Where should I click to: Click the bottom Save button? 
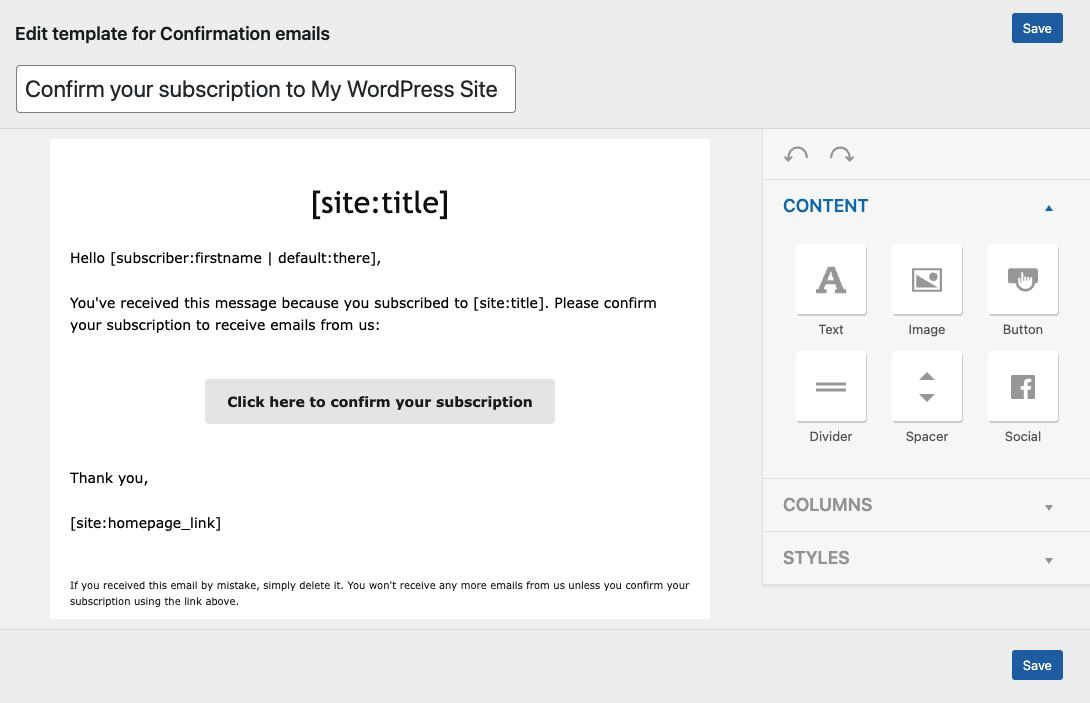1037,665
